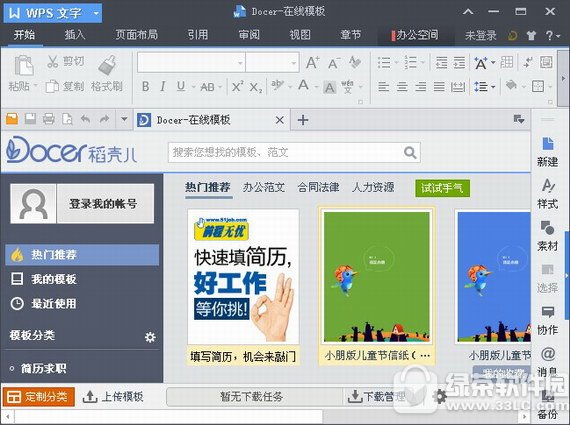Image resolution: width=570 pixels, height=425 pixels.
Task: Open quick access toolbar customize arrow
Action: point(124,119)
